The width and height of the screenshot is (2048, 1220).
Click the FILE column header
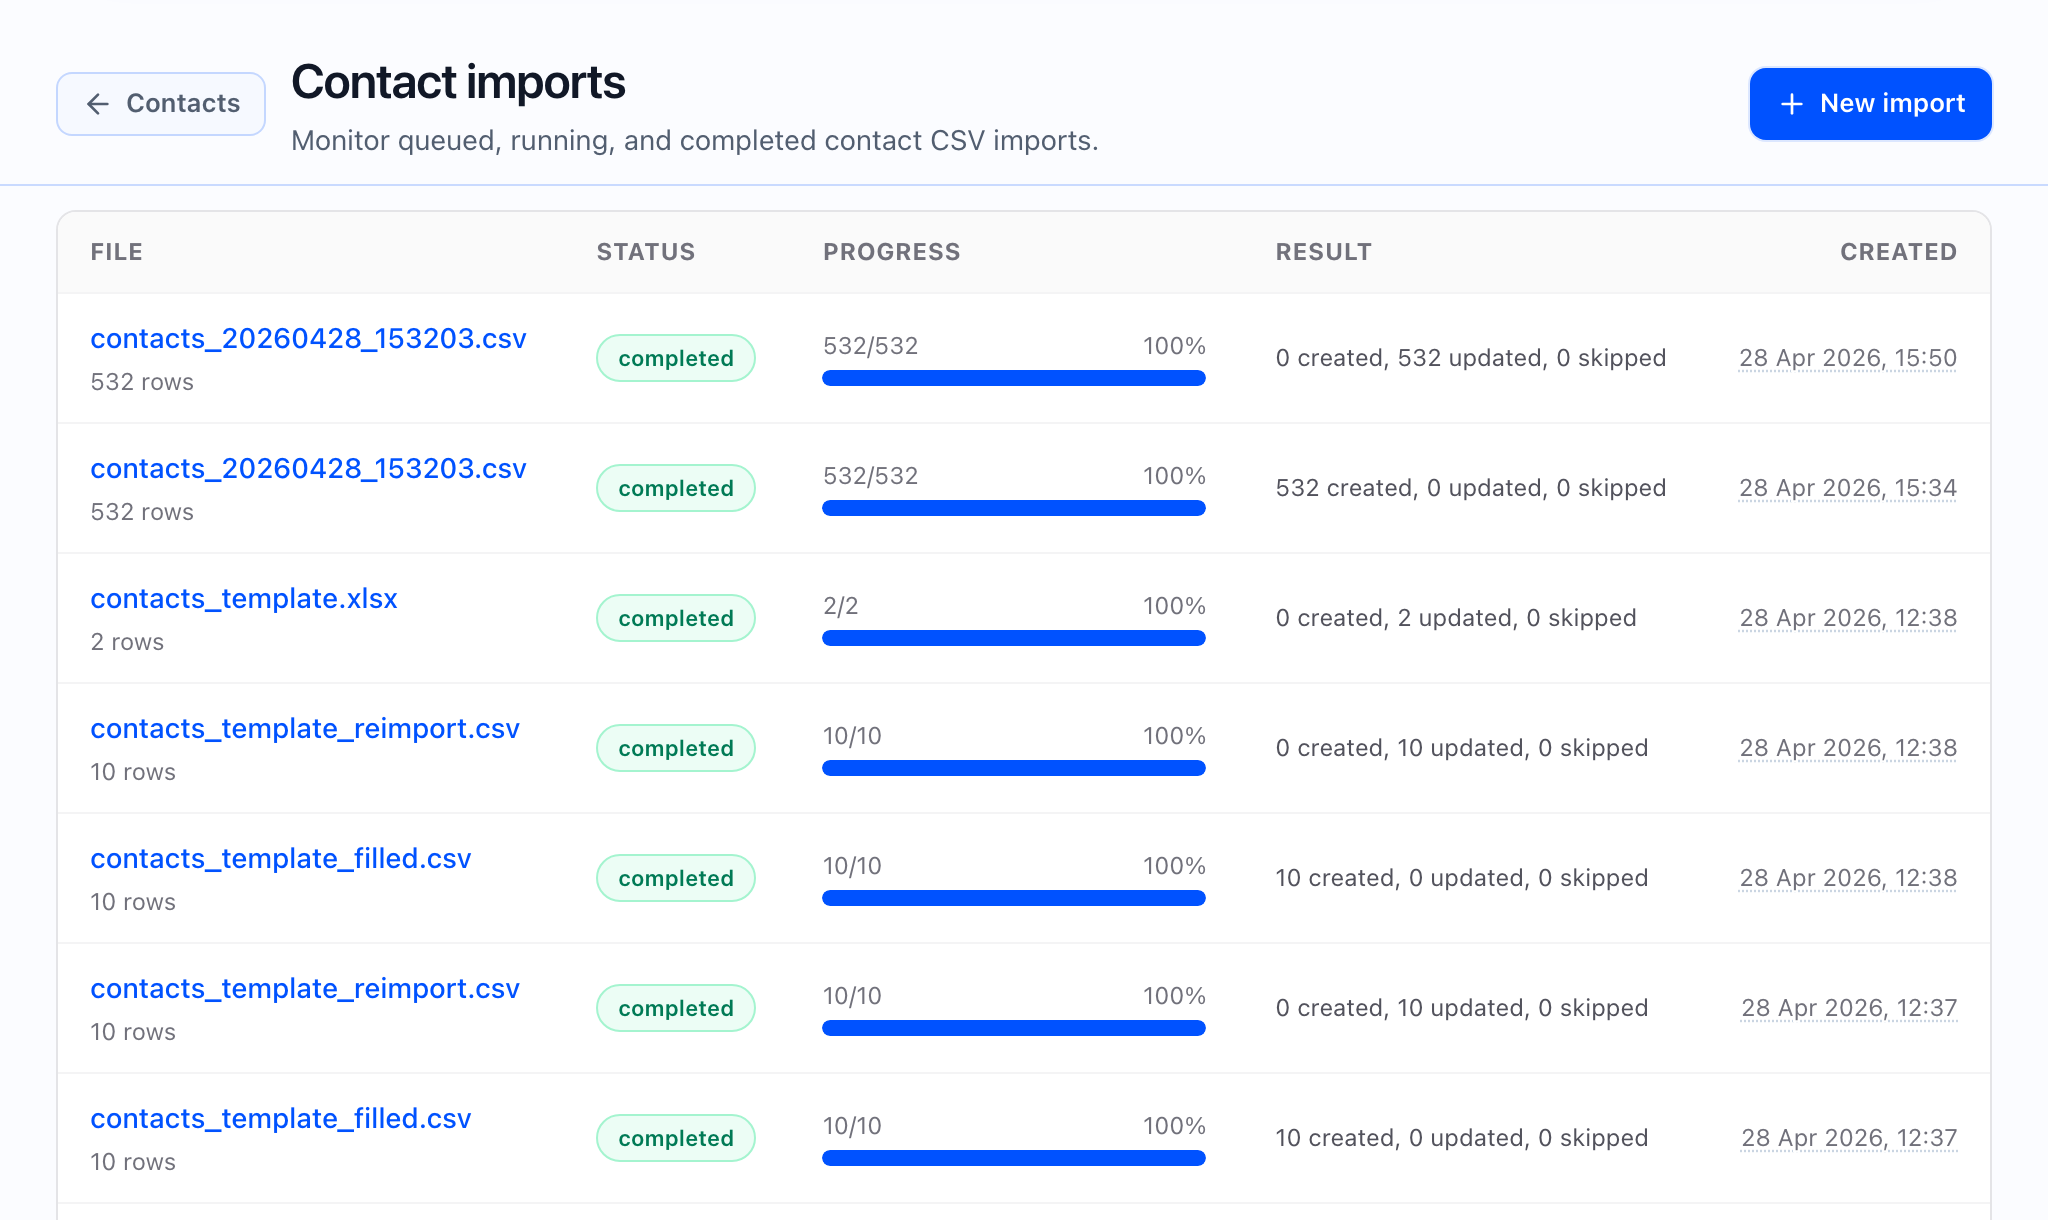pos(117,252)
